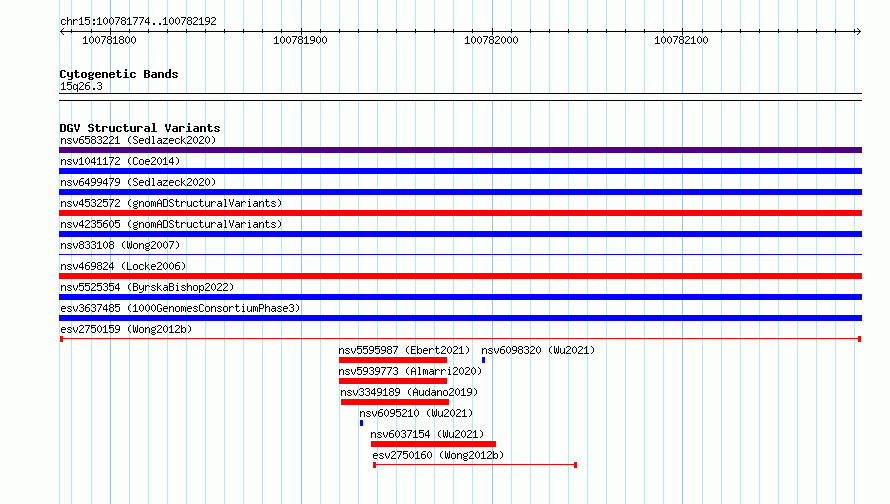Click the red bar under nsv469824
The height and width of the screenshot is (504, 890).
[x=460, y=276]
